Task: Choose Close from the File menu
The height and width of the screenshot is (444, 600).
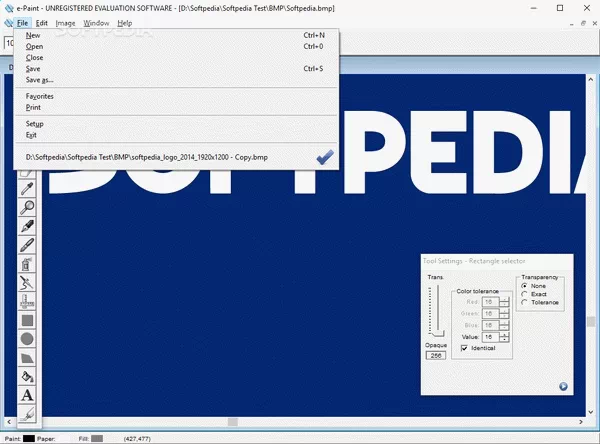Action: 176,57
